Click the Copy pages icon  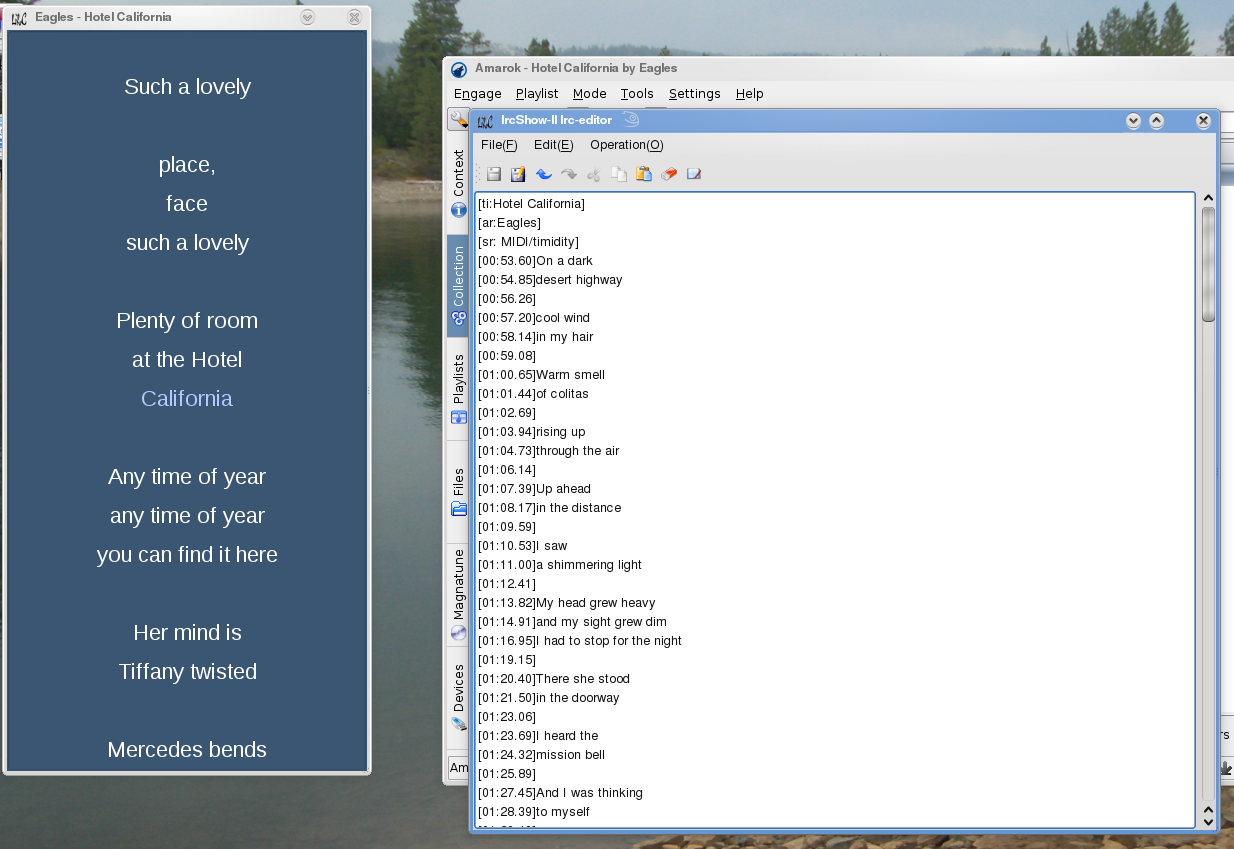pyautogui.click(x=619, y=174)
